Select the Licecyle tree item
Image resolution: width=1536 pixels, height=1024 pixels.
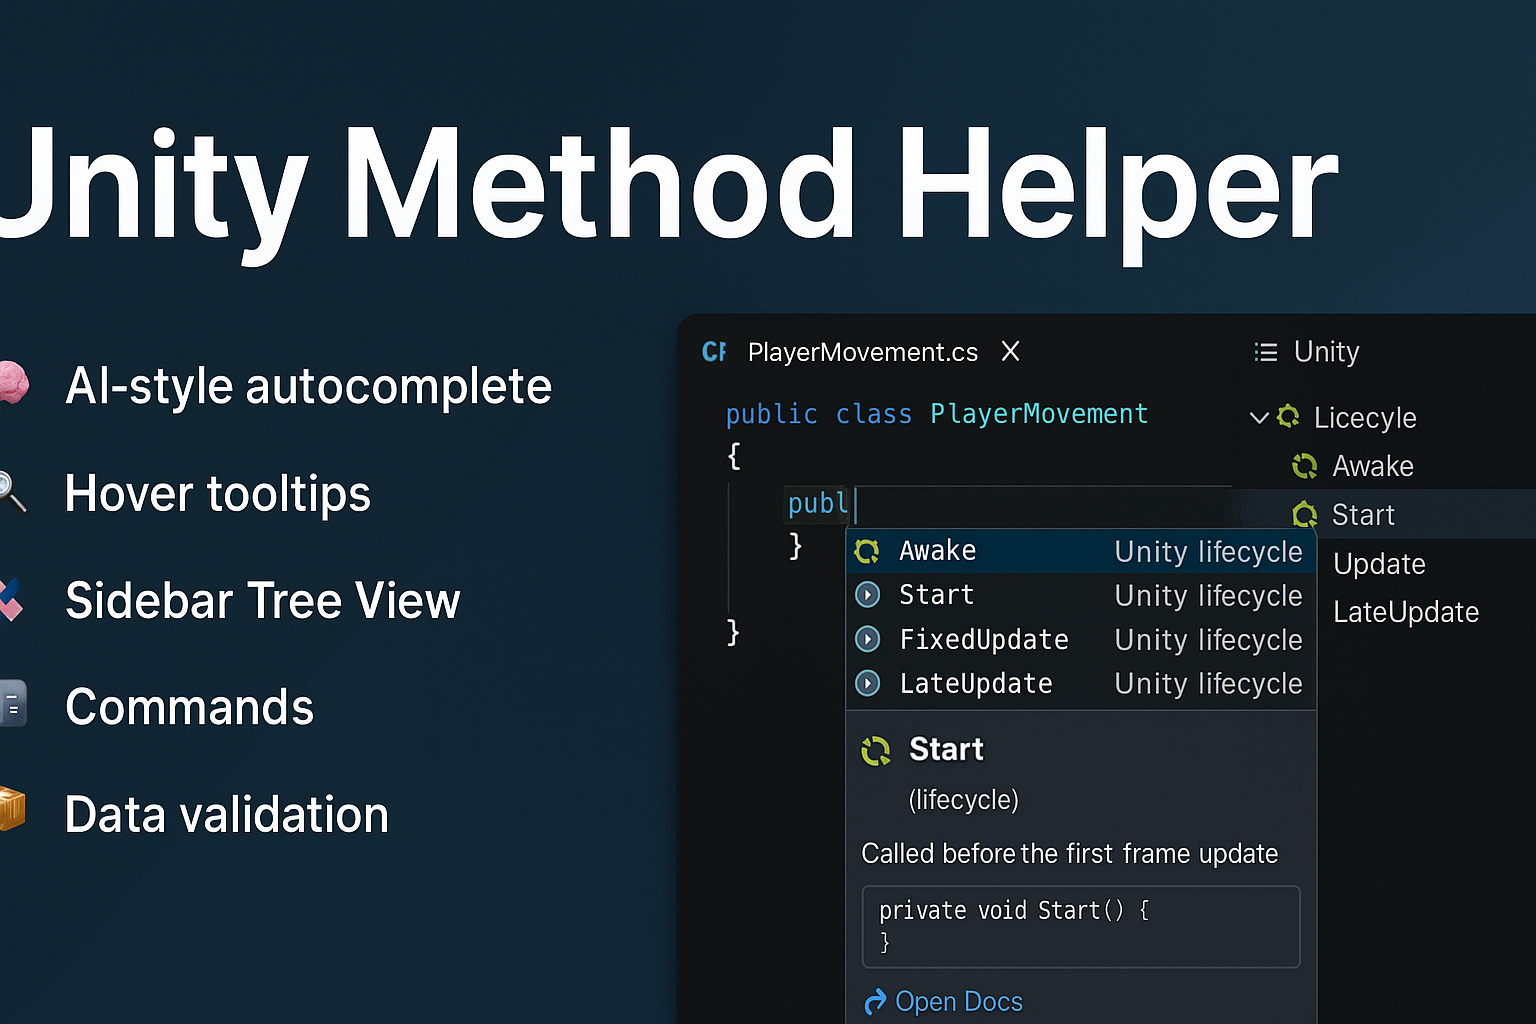1365,417
